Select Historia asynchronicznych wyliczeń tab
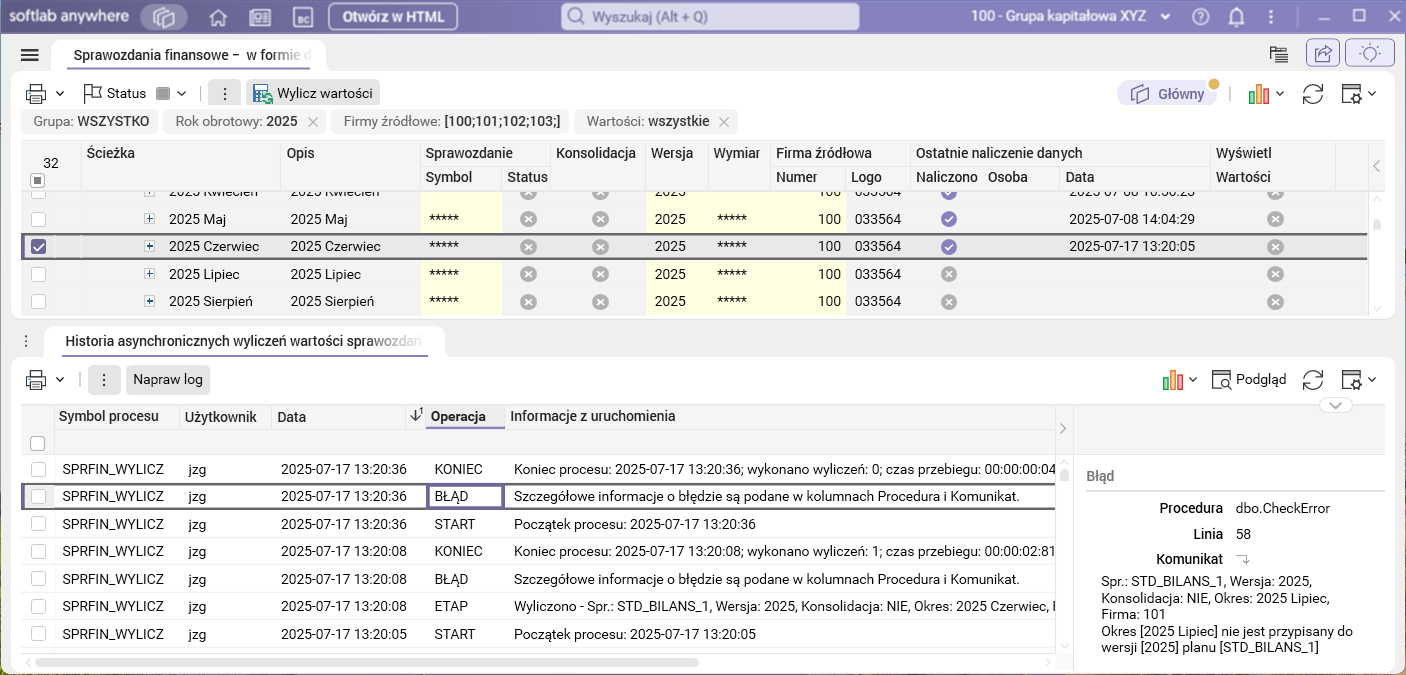The image size is (1406, 675). click(242, 341)
